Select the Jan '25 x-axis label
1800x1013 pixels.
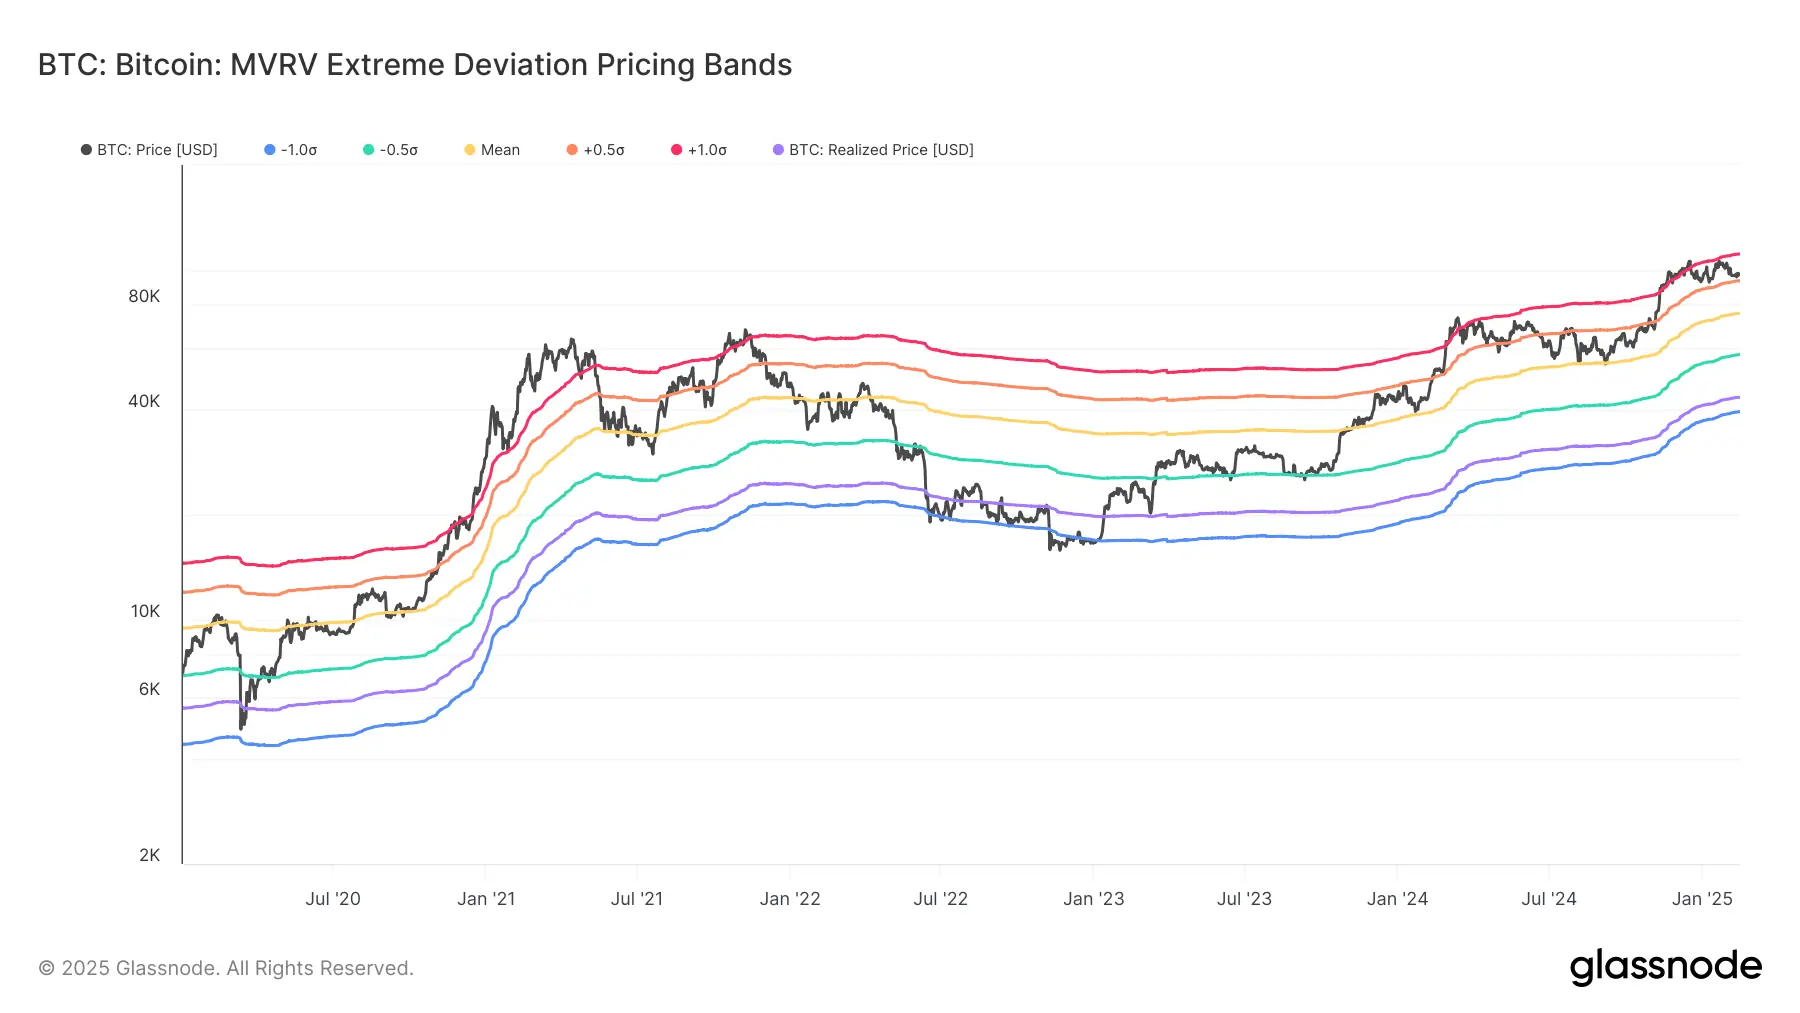pos(1702,898)
